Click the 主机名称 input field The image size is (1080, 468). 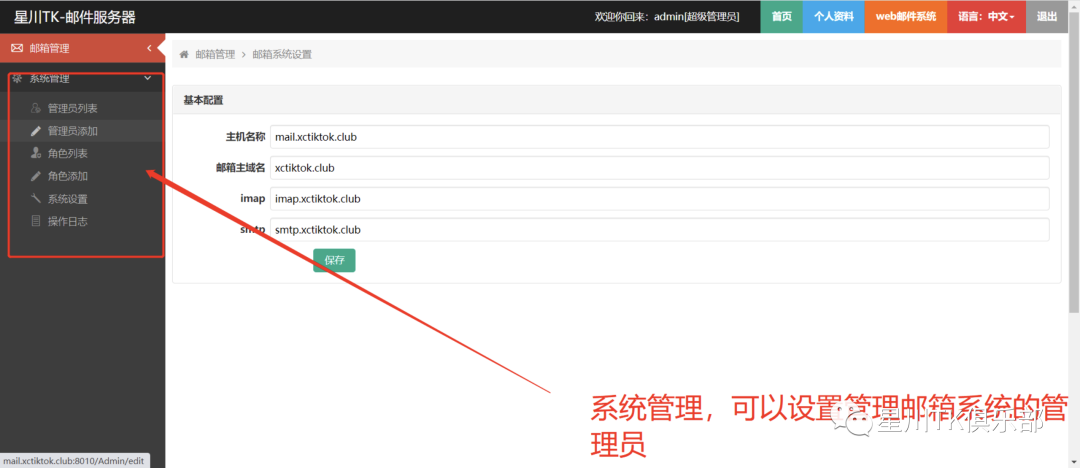tap(659, 136)
